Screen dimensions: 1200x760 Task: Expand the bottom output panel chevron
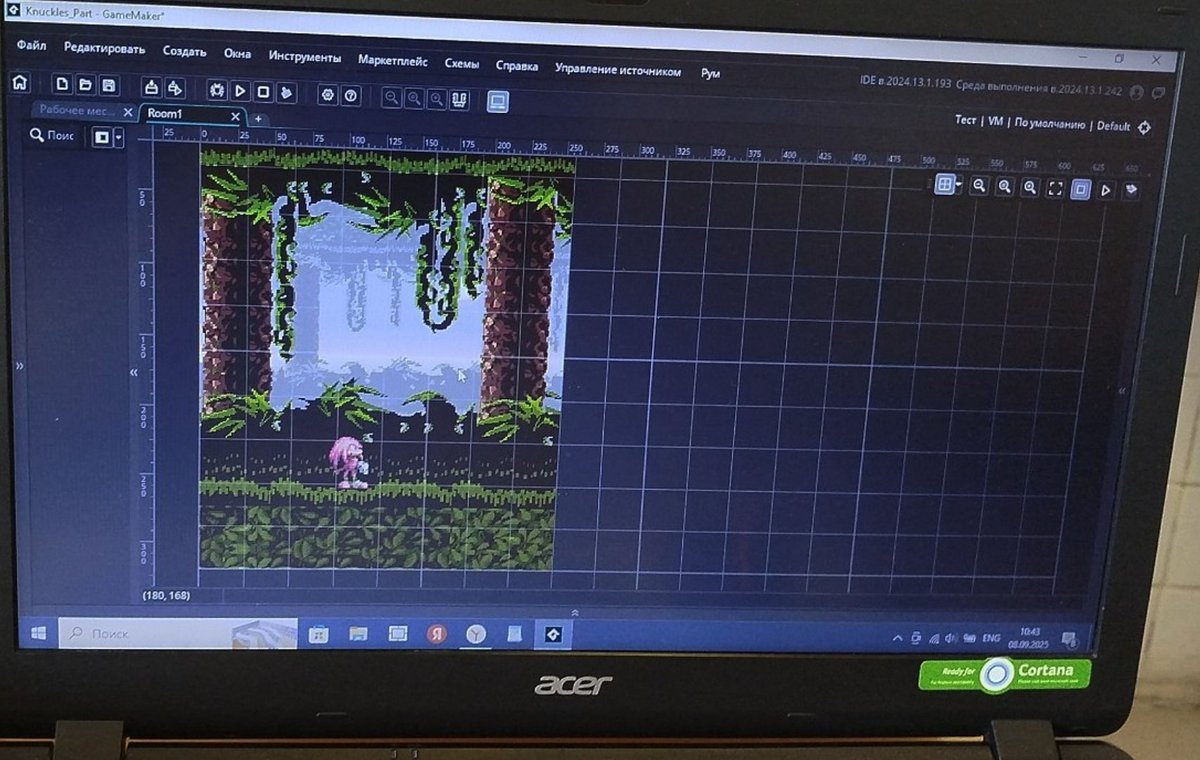click(x=575, y=612)
